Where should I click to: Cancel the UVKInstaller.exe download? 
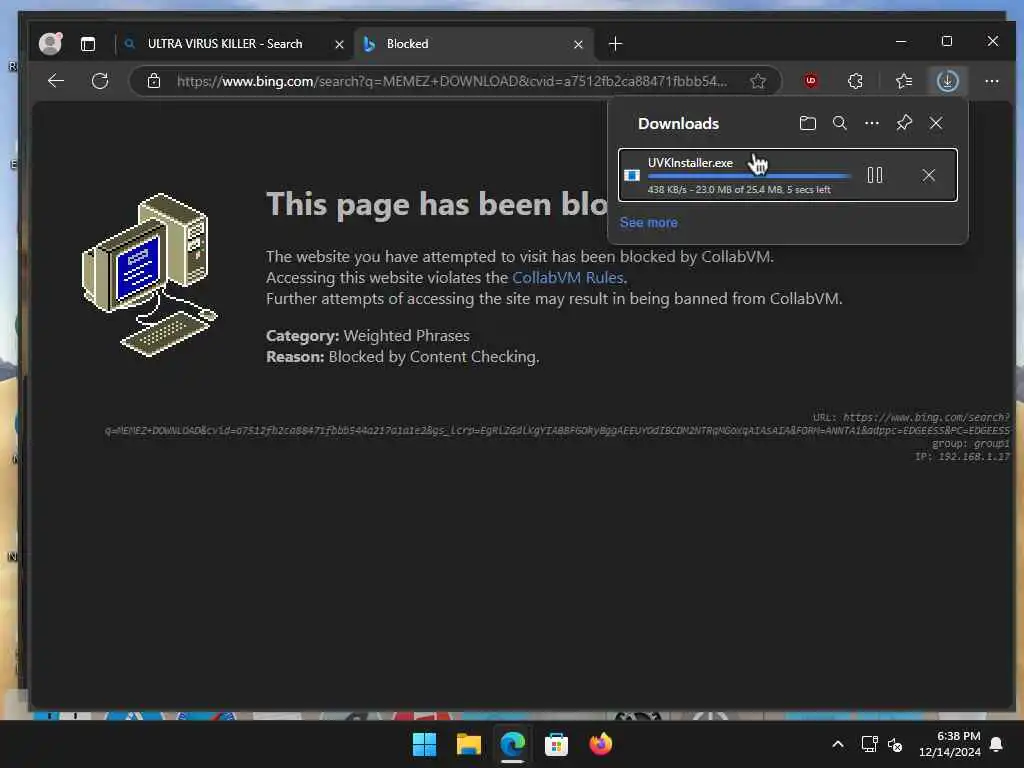(x=929, y=175)
